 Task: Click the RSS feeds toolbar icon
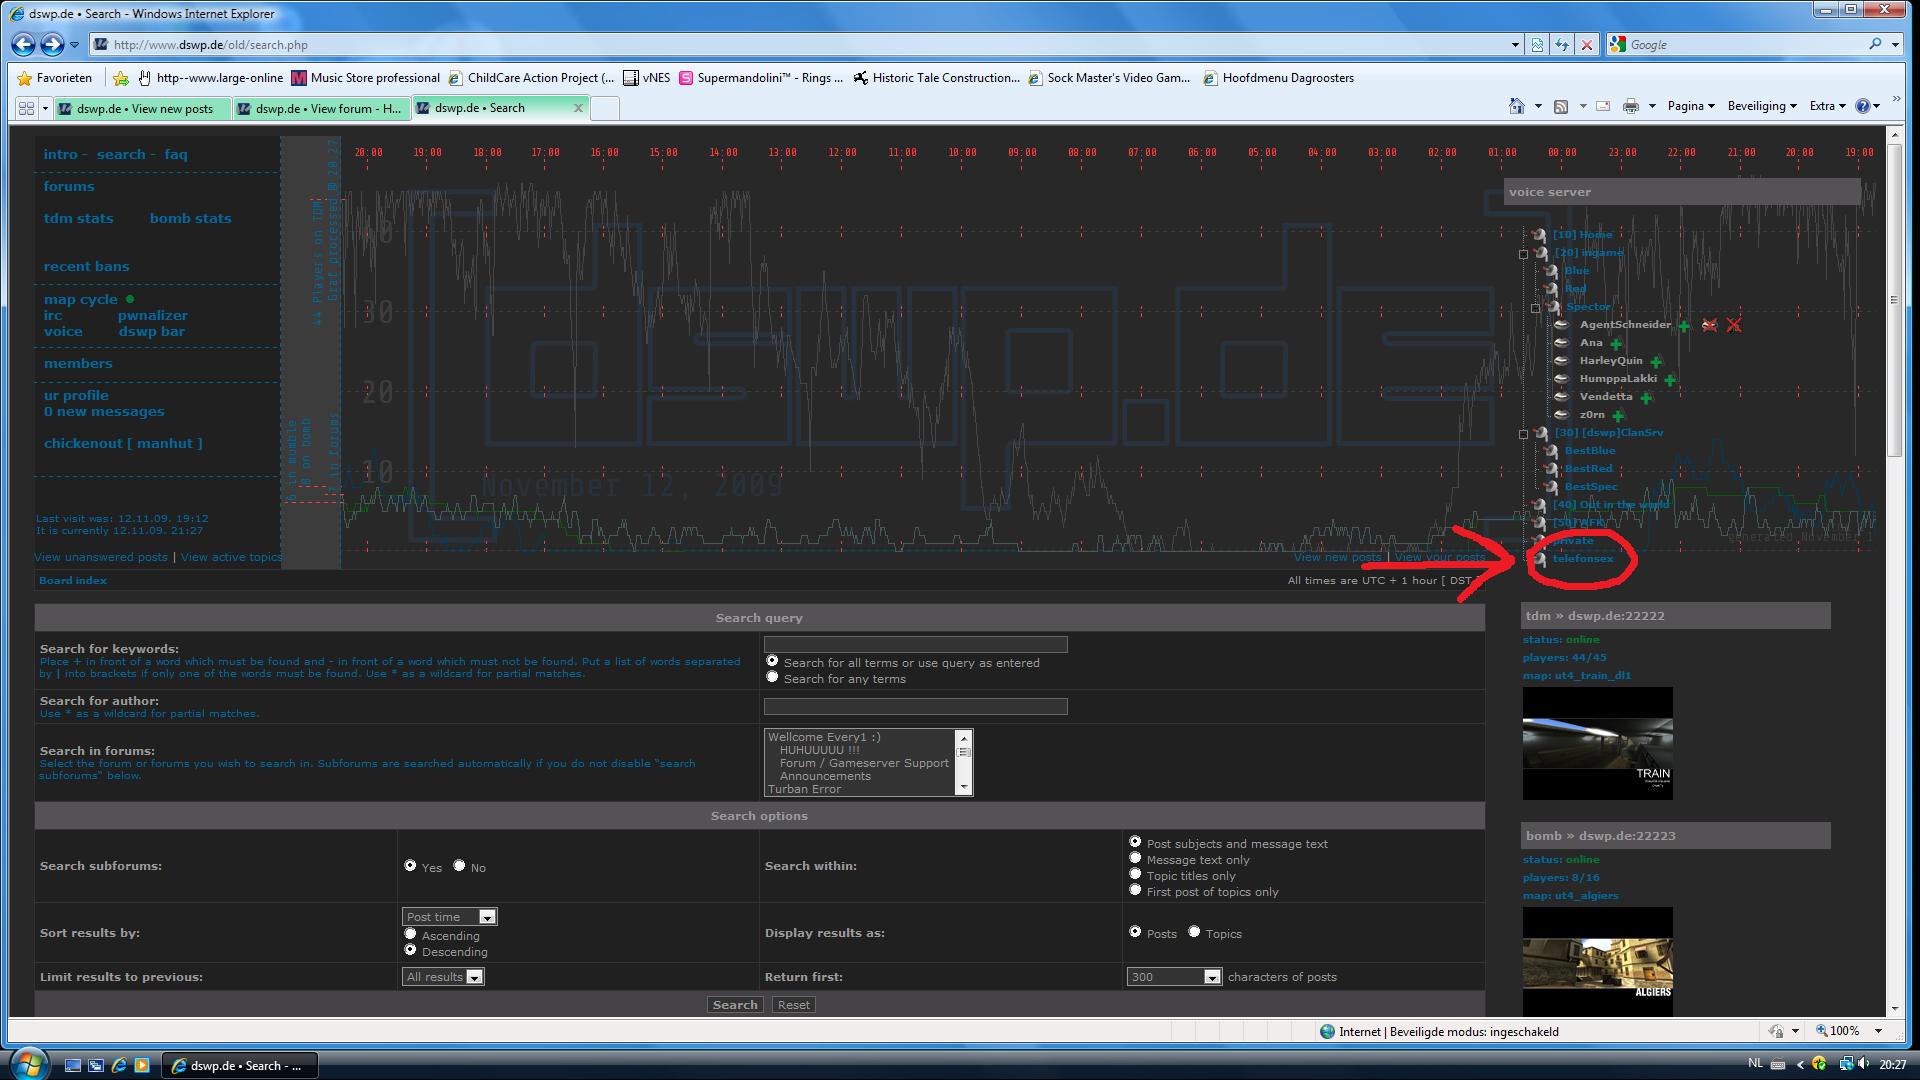[x=1560, y=106]
